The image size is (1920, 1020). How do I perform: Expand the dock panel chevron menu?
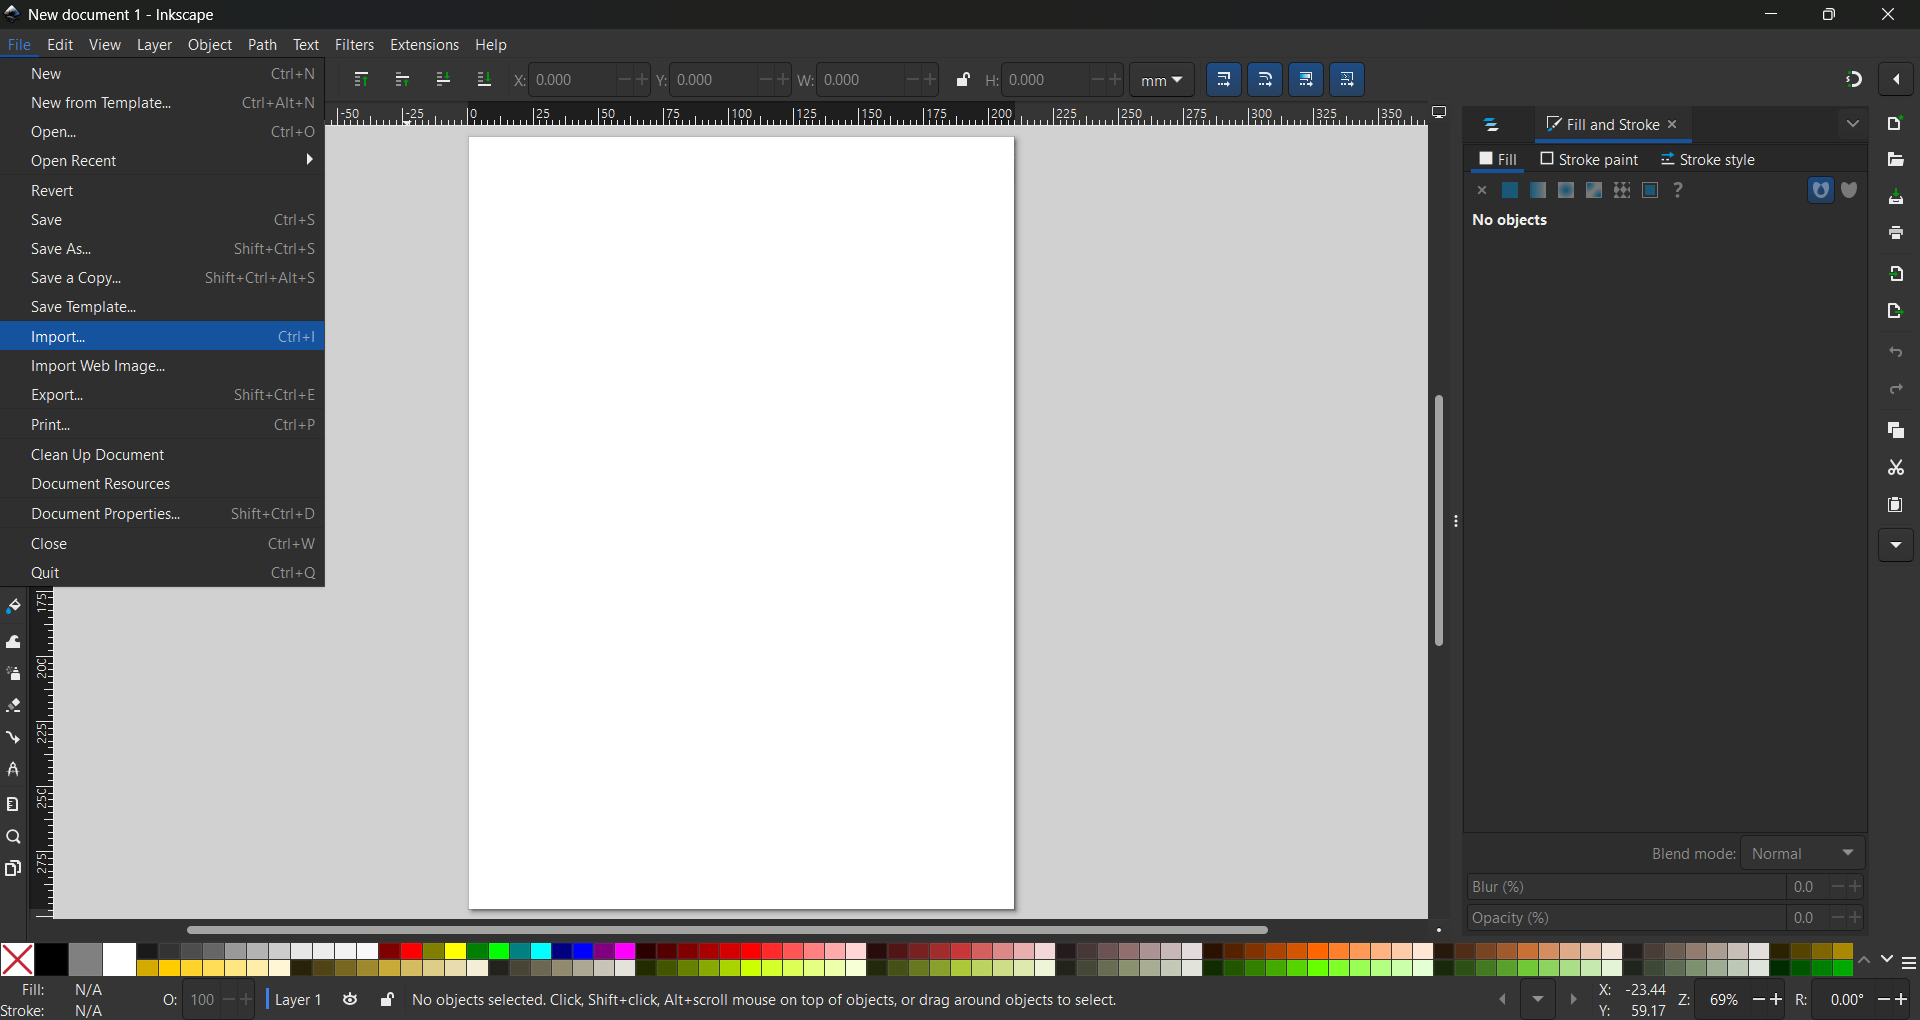tap(1853, 124)
